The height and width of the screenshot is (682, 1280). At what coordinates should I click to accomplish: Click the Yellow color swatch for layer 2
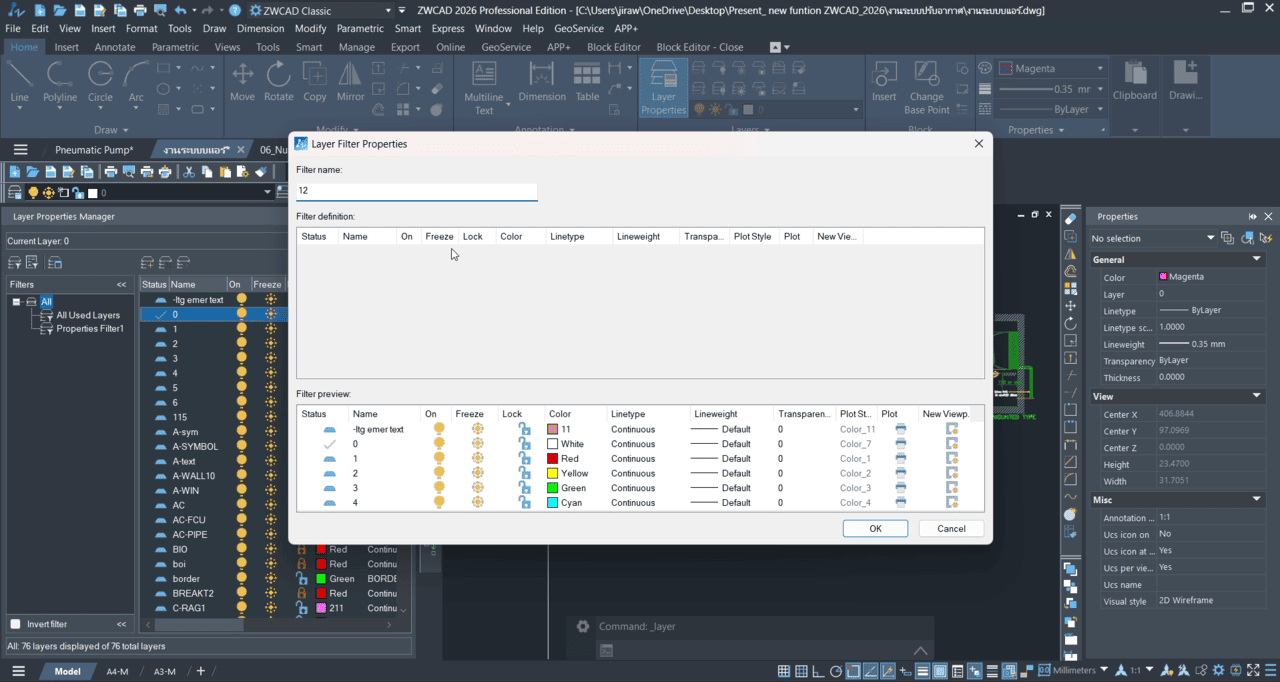(x=553, y=474)
